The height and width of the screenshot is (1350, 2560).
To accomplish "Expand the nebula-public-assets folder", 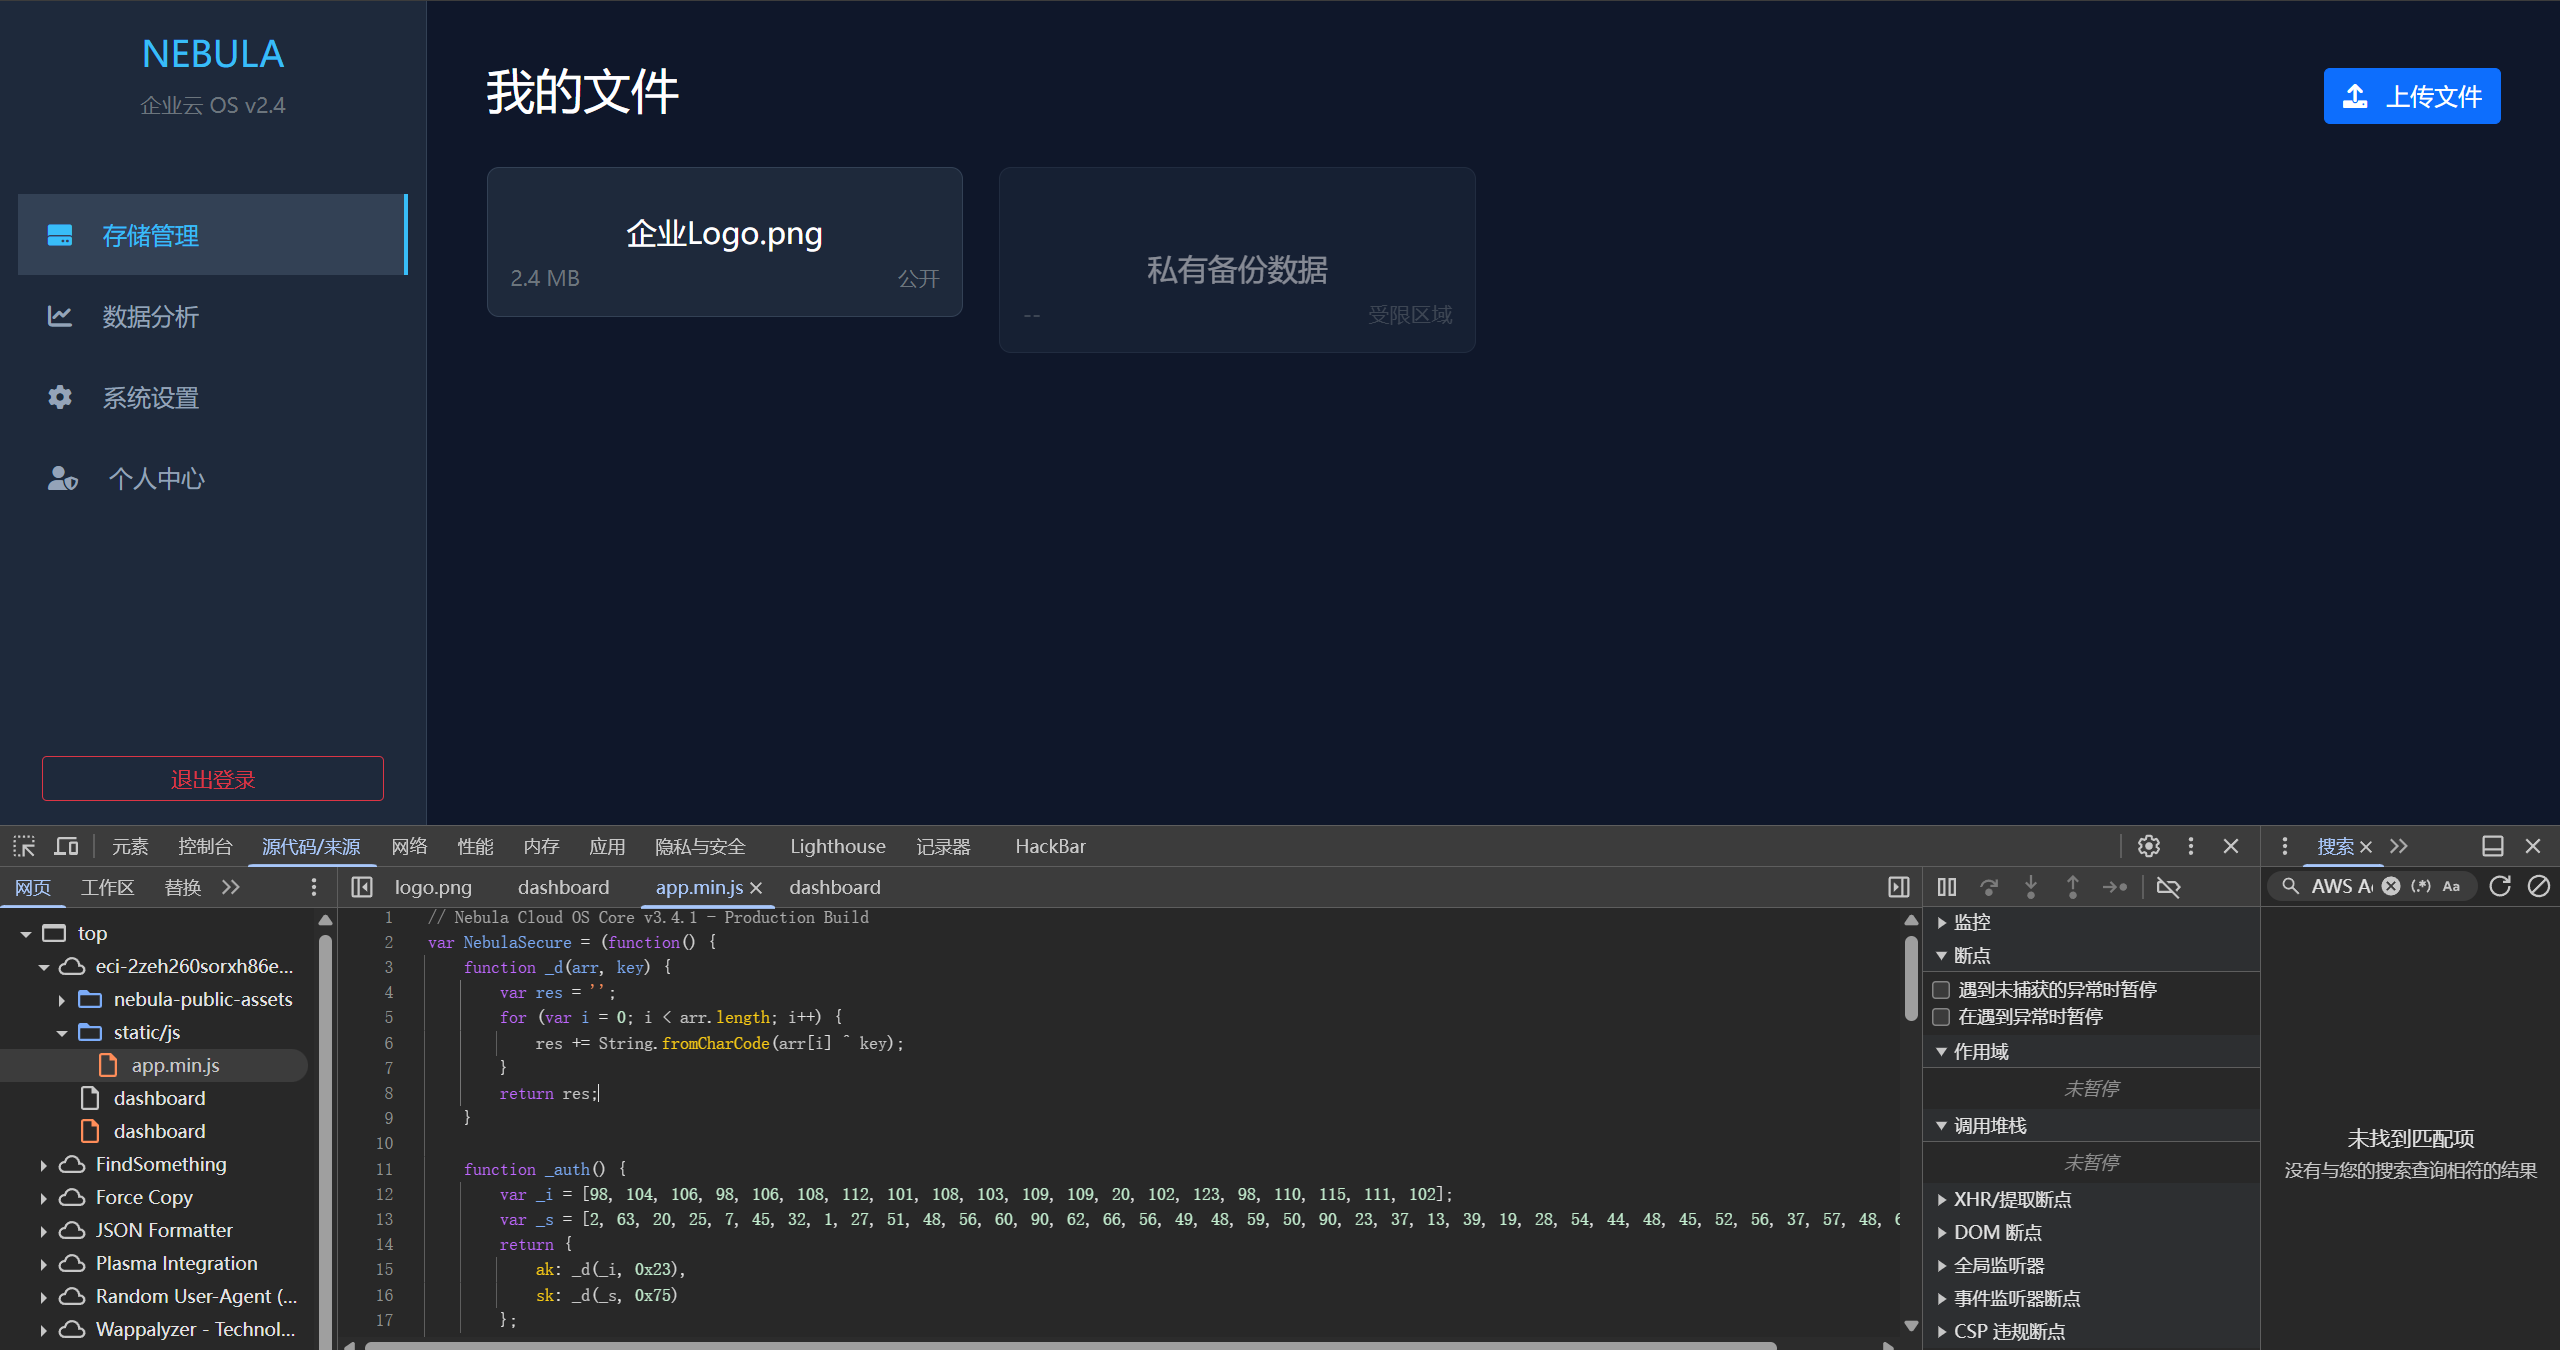I will point(62,1000).
